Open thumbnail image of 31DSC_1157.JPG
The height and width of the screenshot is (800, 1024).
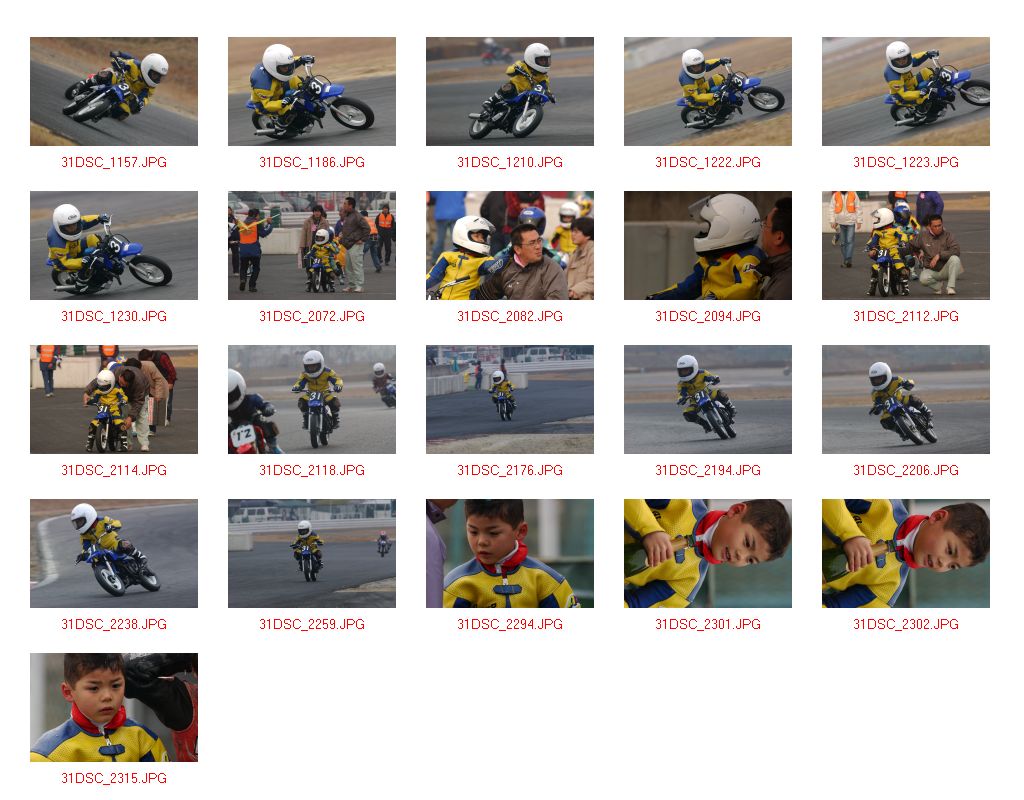114,91
